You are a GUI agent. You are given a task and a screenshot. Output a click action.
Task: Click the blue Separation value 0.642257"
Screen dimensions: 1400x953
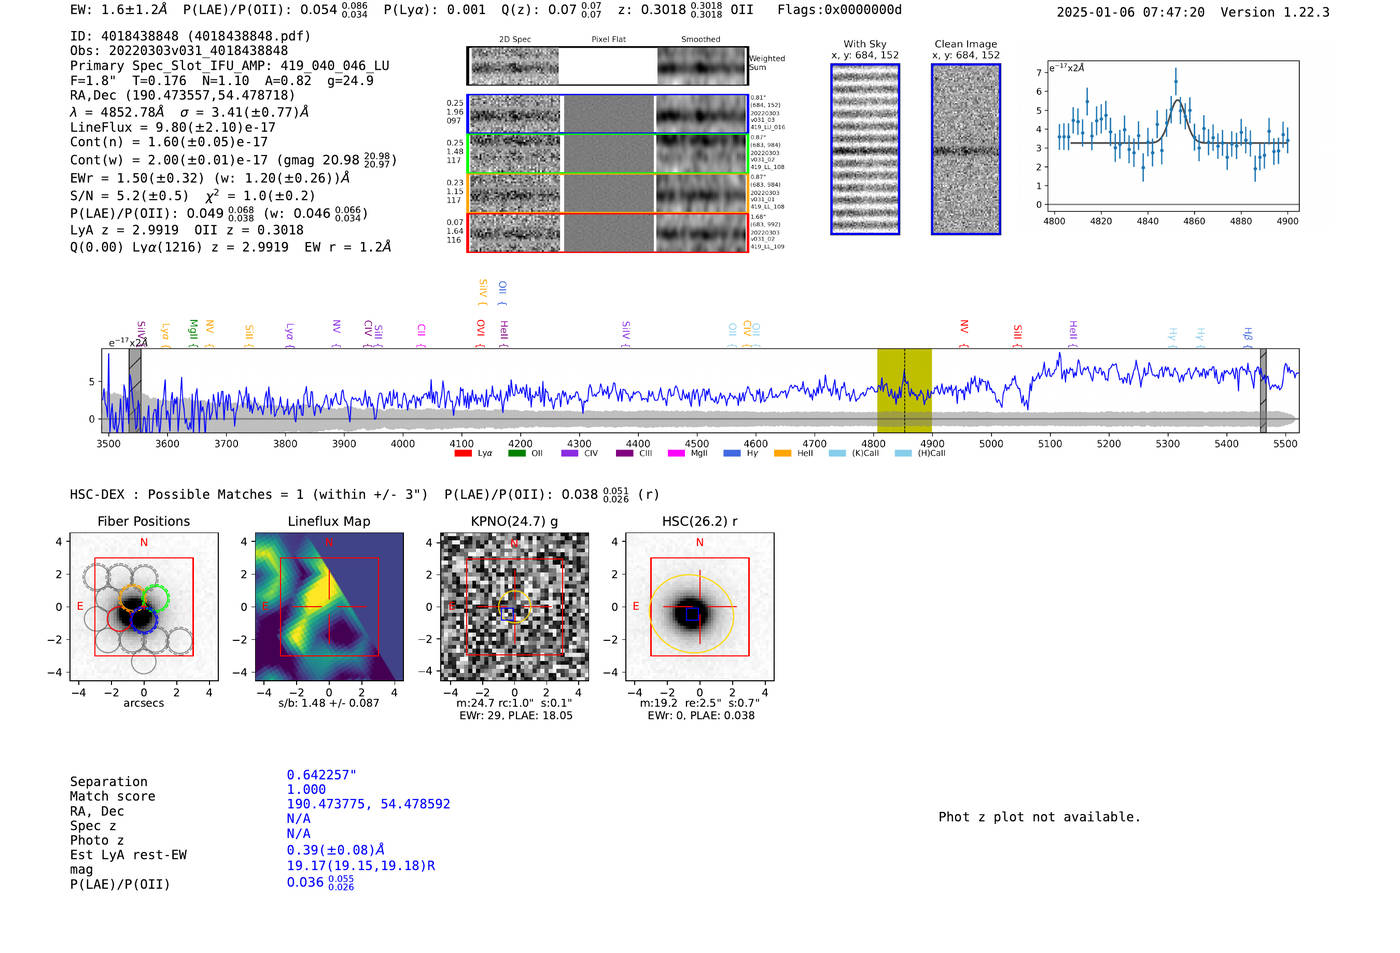[x=321, y=775]
